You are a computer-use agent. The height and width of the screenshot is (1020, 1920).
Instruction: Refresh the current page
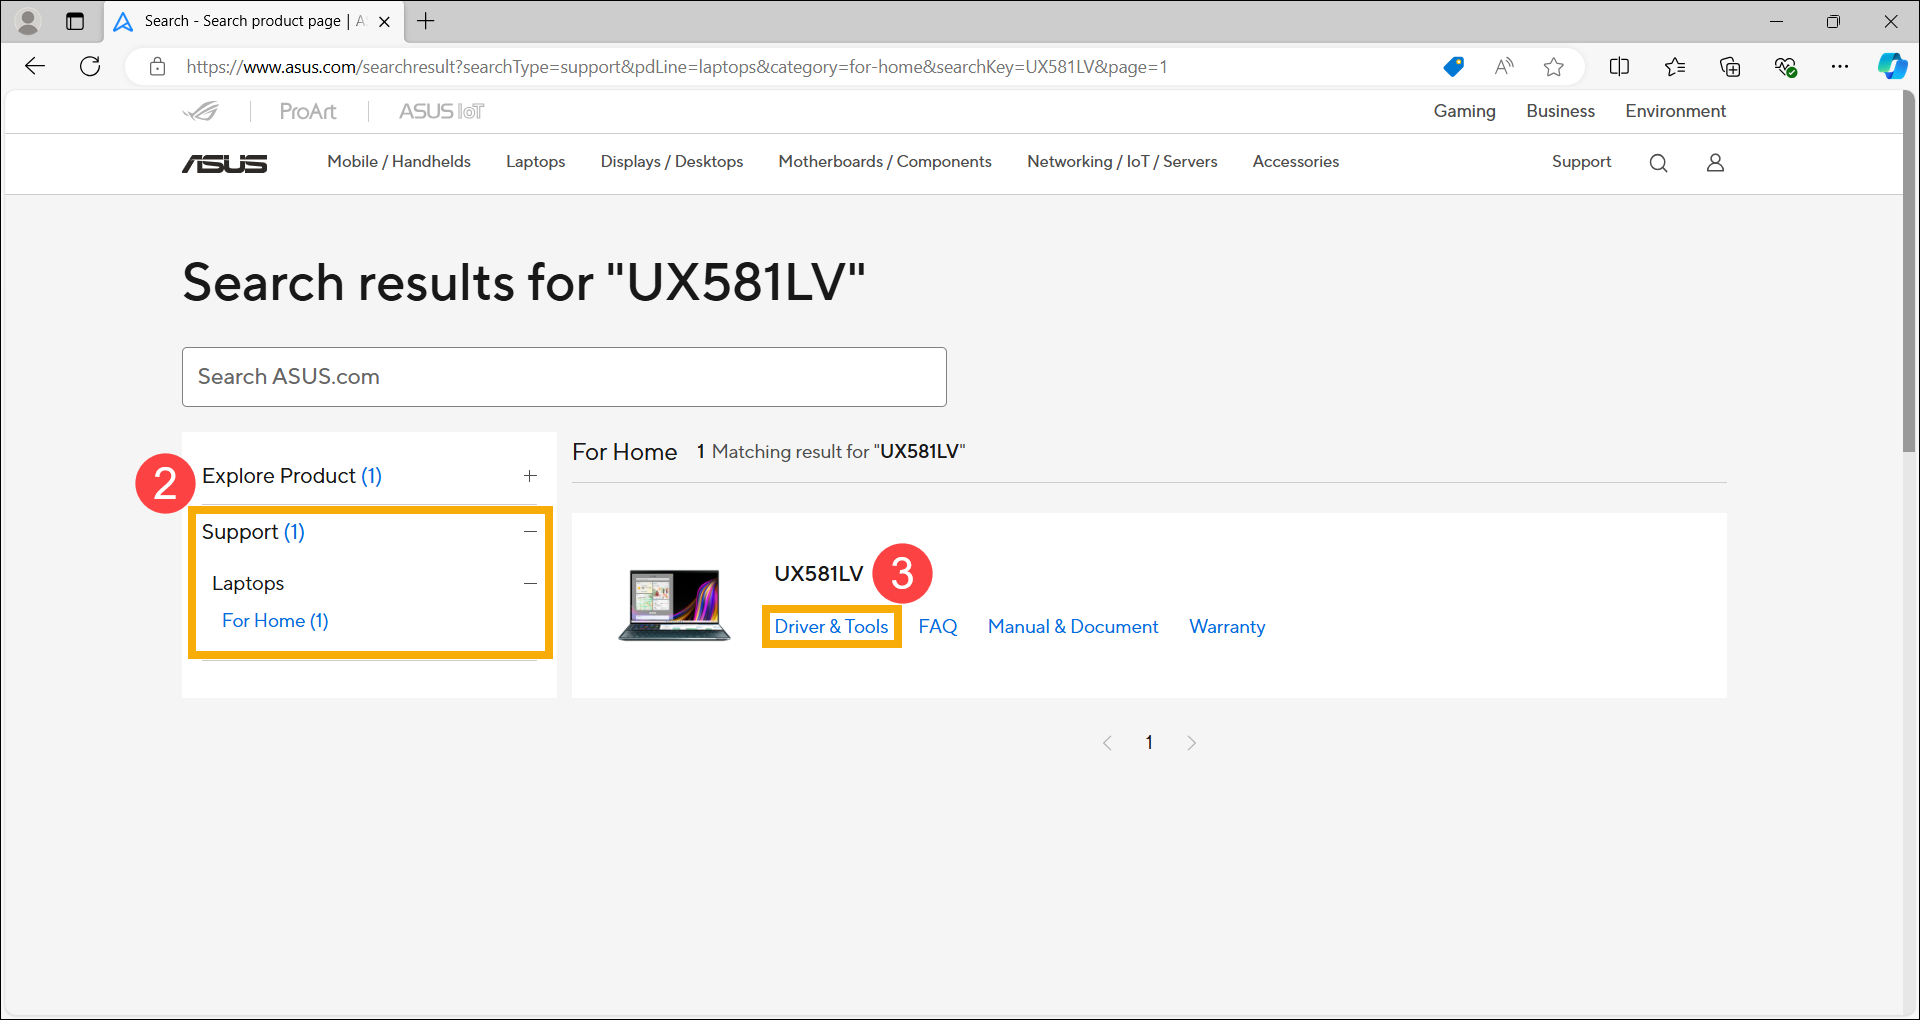(90, 67)
